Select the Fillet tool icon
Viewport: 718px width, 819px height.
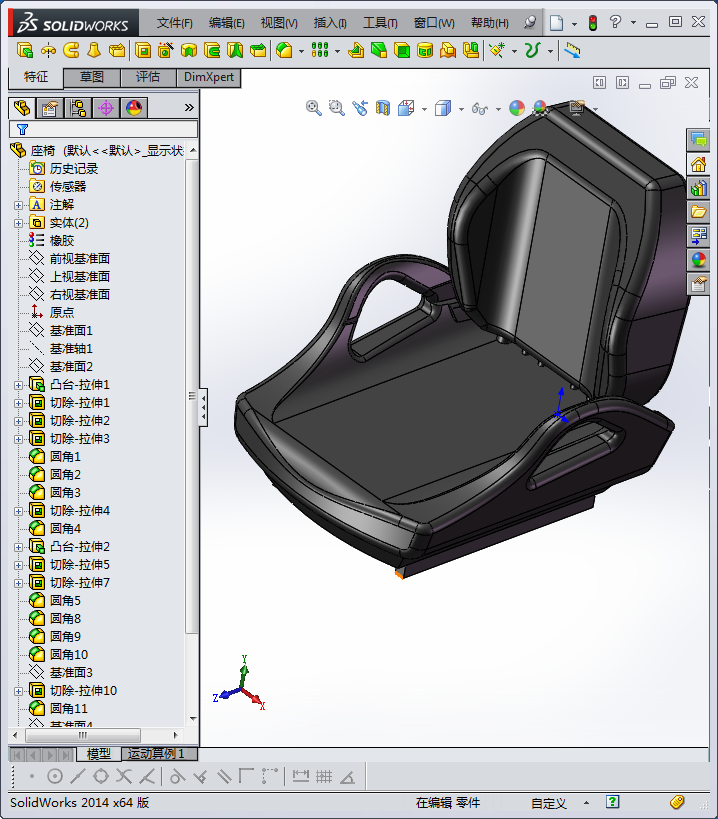coord(284,51)
